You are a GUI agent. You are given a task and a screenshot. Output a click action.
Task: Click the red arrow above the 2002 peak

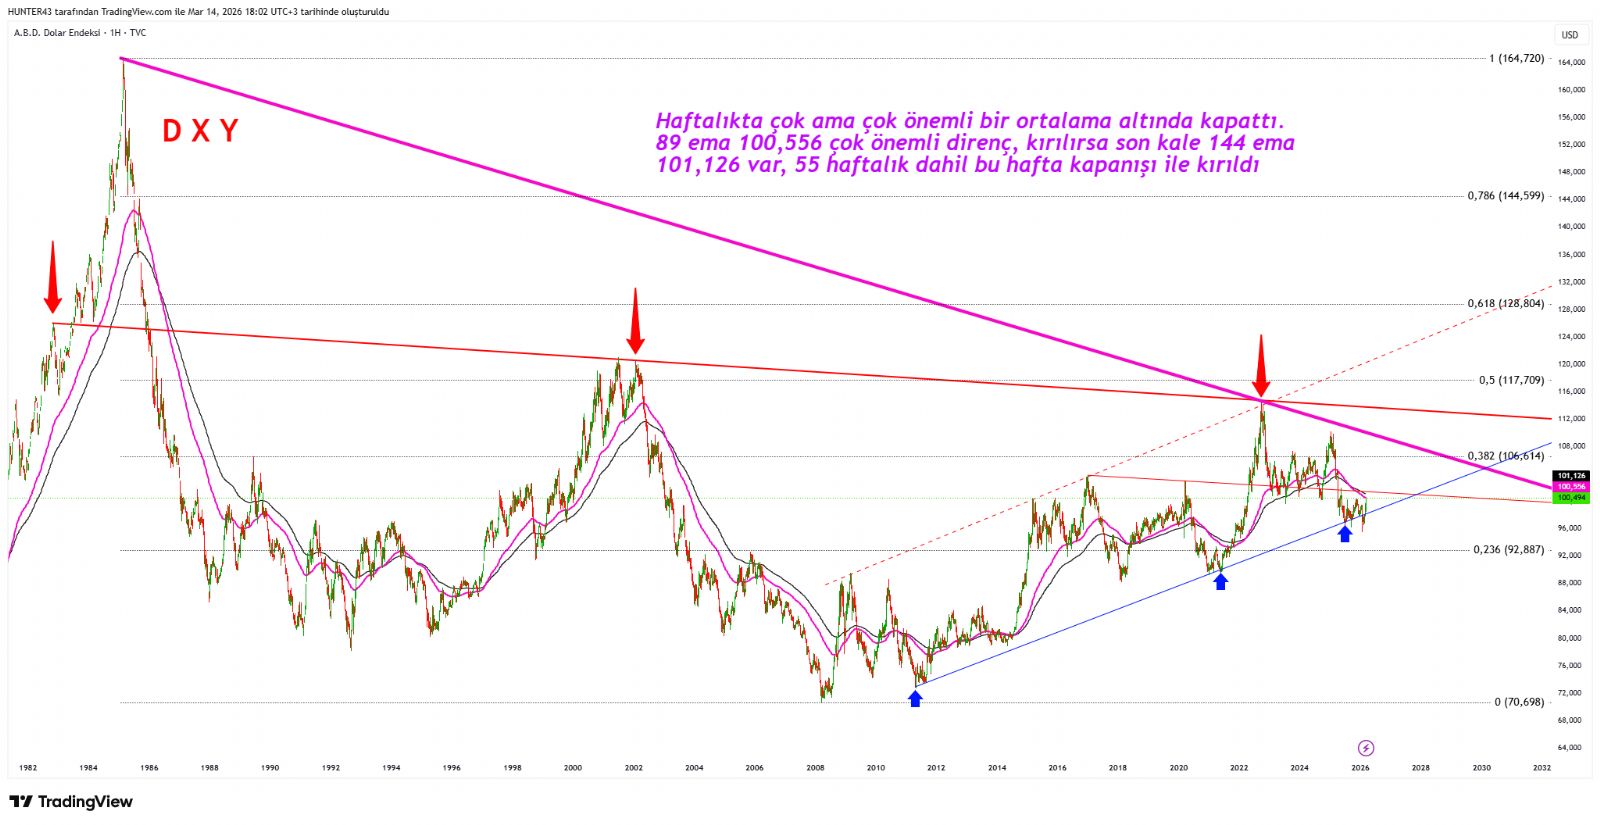(x=634, y=320)
